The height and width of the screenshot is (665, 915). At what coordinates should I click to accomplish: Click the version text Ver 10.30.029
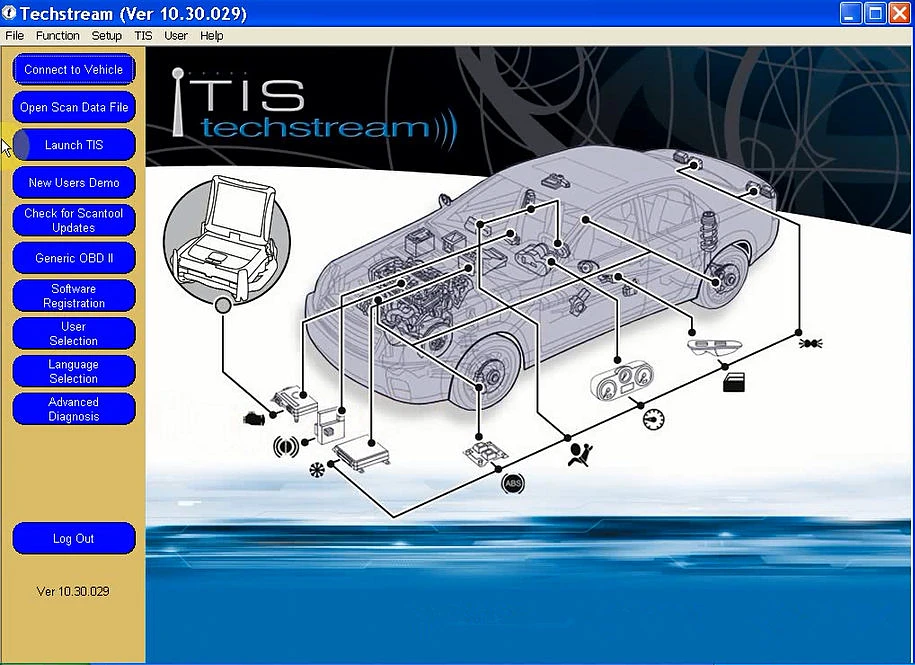(x=73, y=592)
